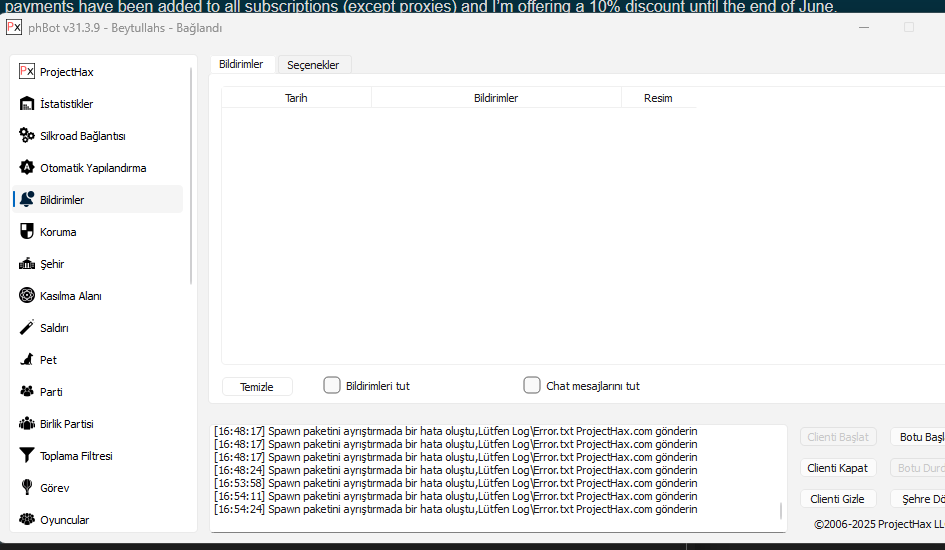Switch to the Seçenekler tab
Screen dimensions: 945x550
pos(313,65)
